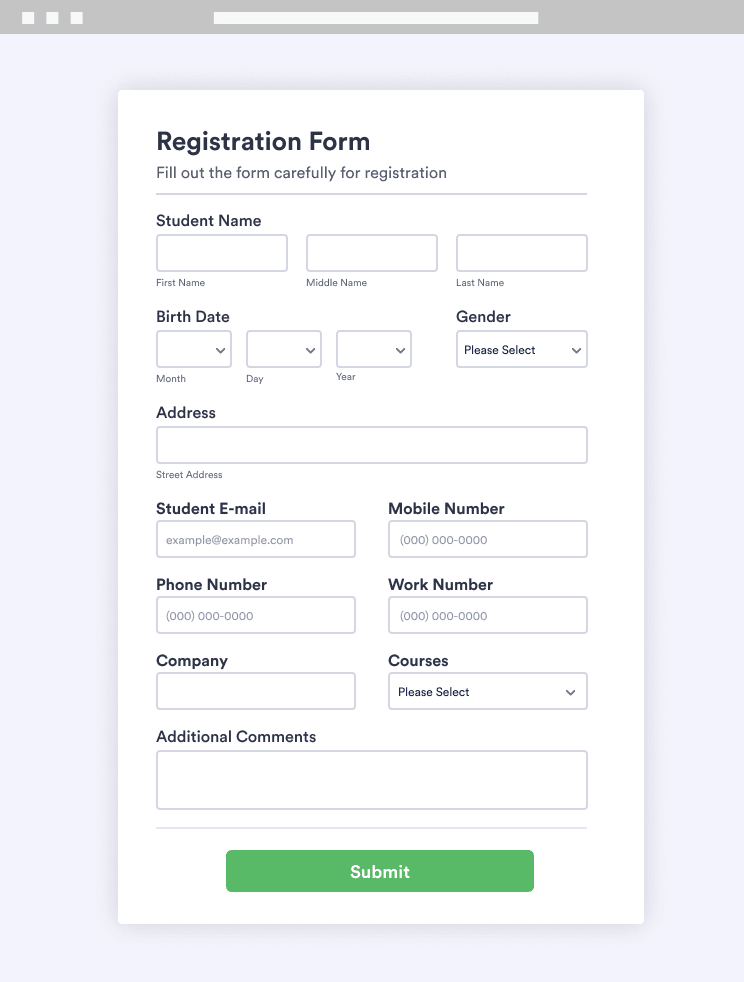Viewport: 744px width, 982px height.
Task: Open the Year dropdown
Action: (x=373, y=349)
